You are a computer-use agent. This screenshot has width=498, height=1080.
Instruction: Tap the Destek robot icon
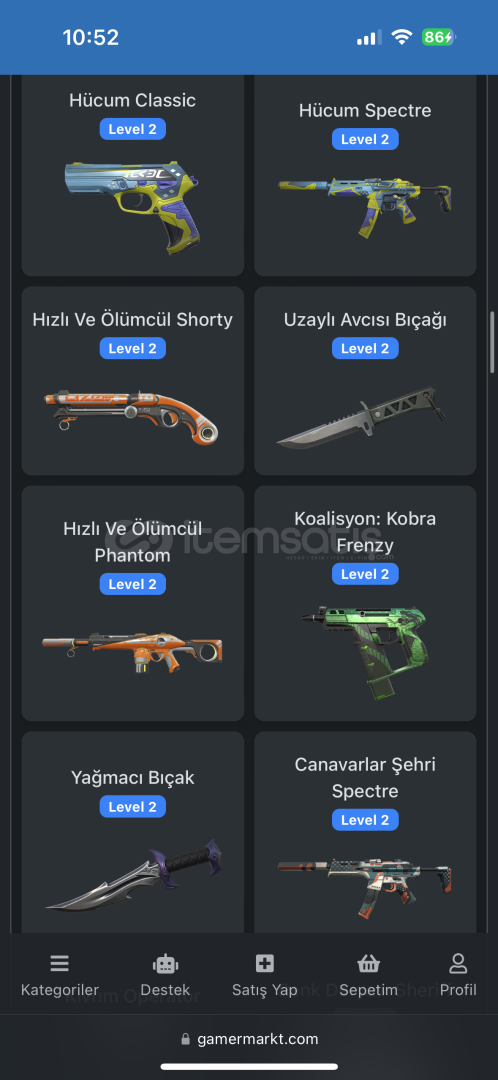(165, 964)
